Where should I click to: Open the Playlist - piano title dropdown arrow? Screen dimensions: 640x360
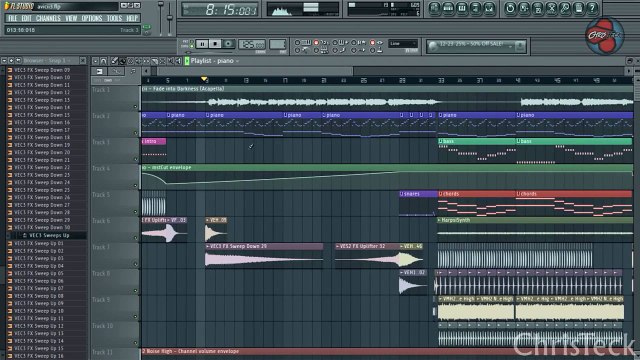pos(238,61)
